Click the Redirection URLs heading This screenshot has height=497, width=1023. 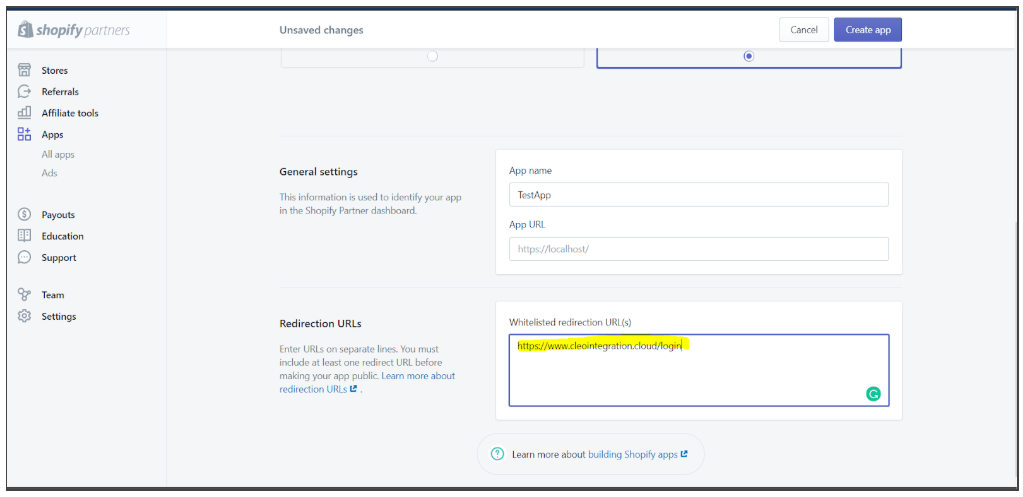[x=320, y=324]
